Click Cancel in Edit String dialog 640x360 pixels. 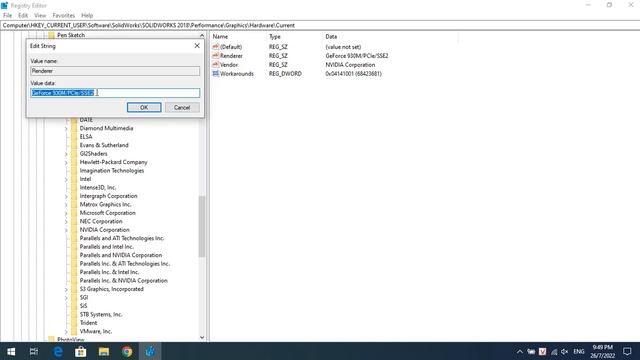pos(182,107)
